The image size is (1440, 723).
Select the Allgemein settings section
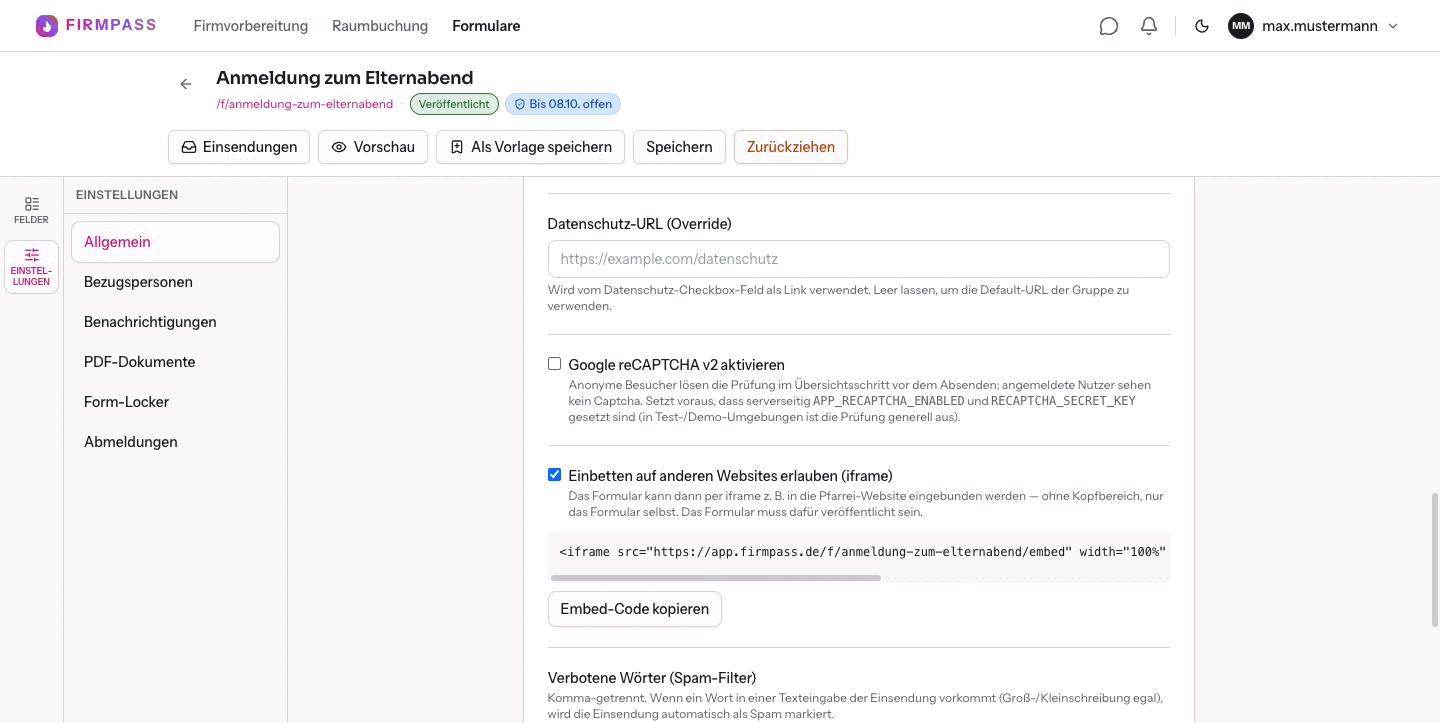coord(175,242)
